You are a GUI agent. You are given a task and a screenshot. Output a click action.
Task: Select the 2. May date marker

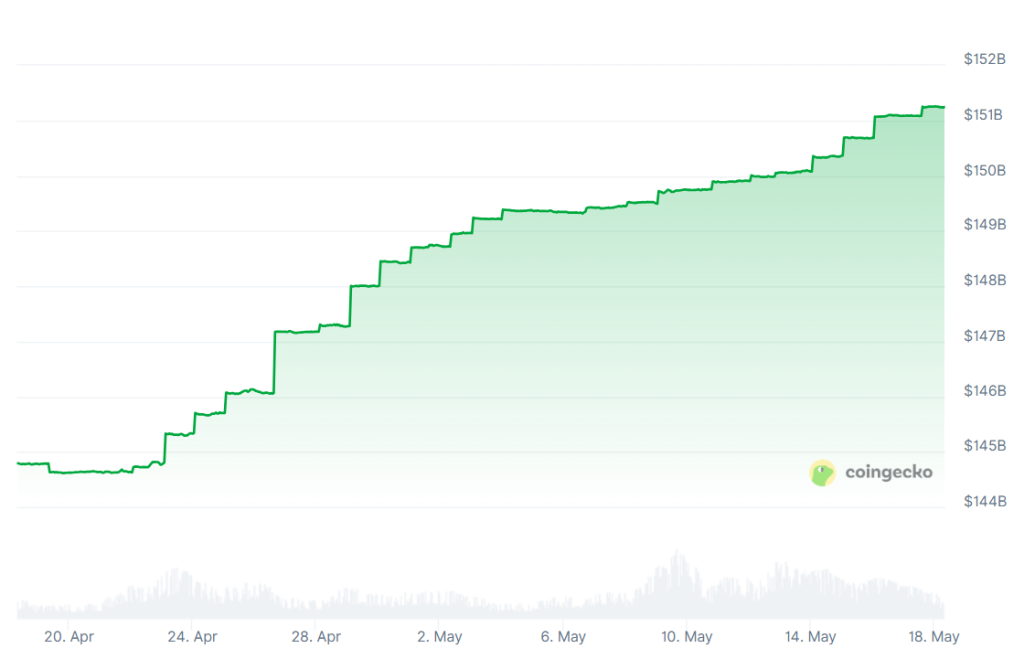440,636
